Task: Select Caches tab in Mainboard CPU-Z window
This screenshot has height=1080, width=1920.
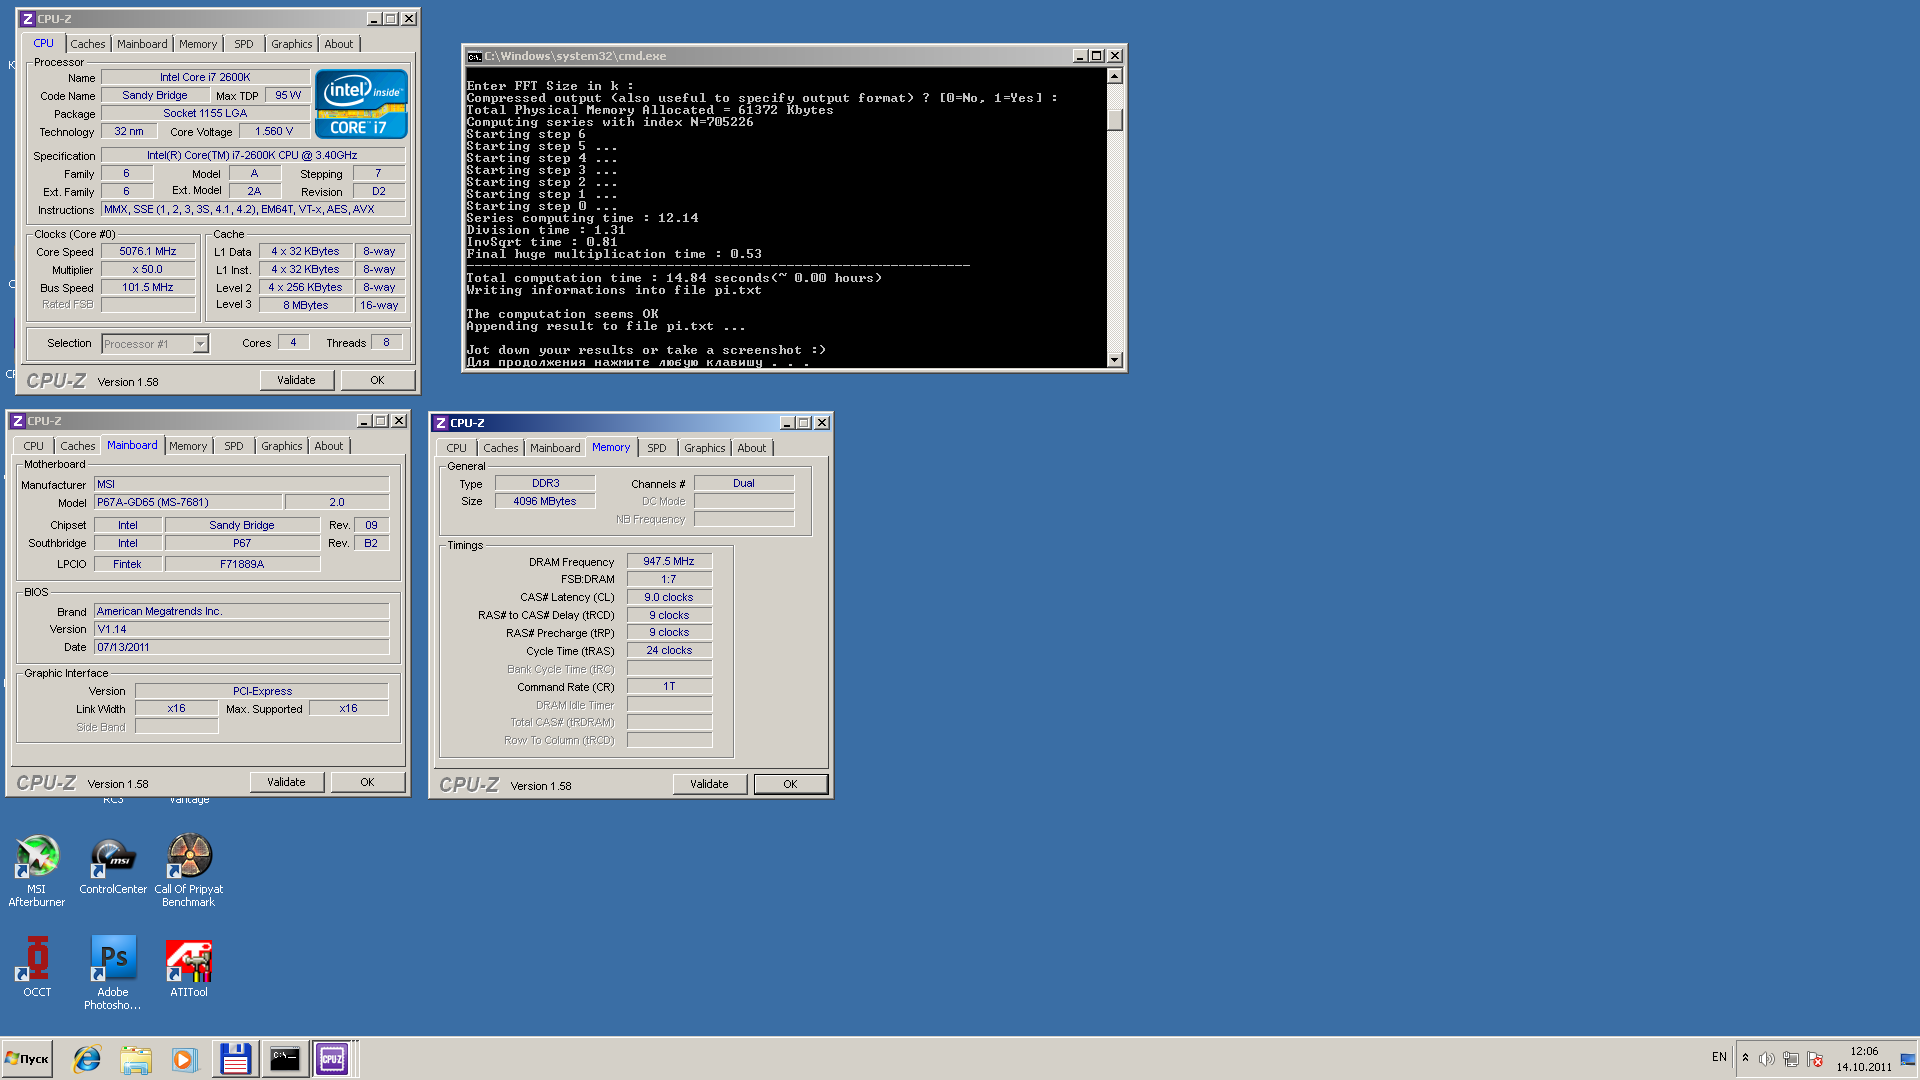Action: (77, 446)
